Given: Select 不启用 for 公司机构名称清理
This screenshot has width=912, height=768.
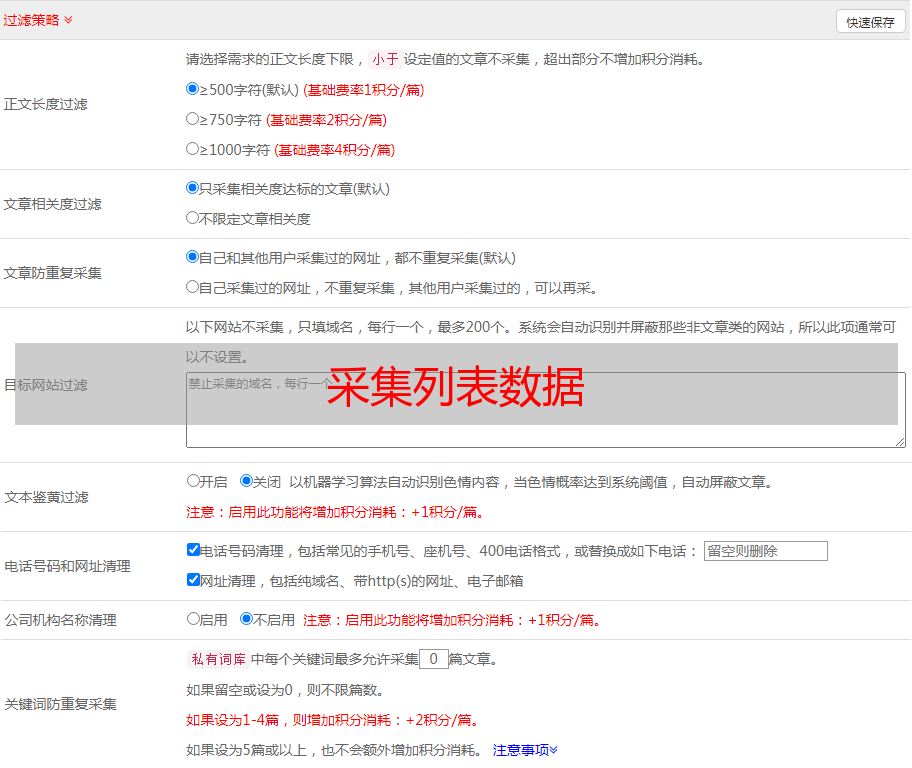Looking at the screenshot, I should coord(247,619).
